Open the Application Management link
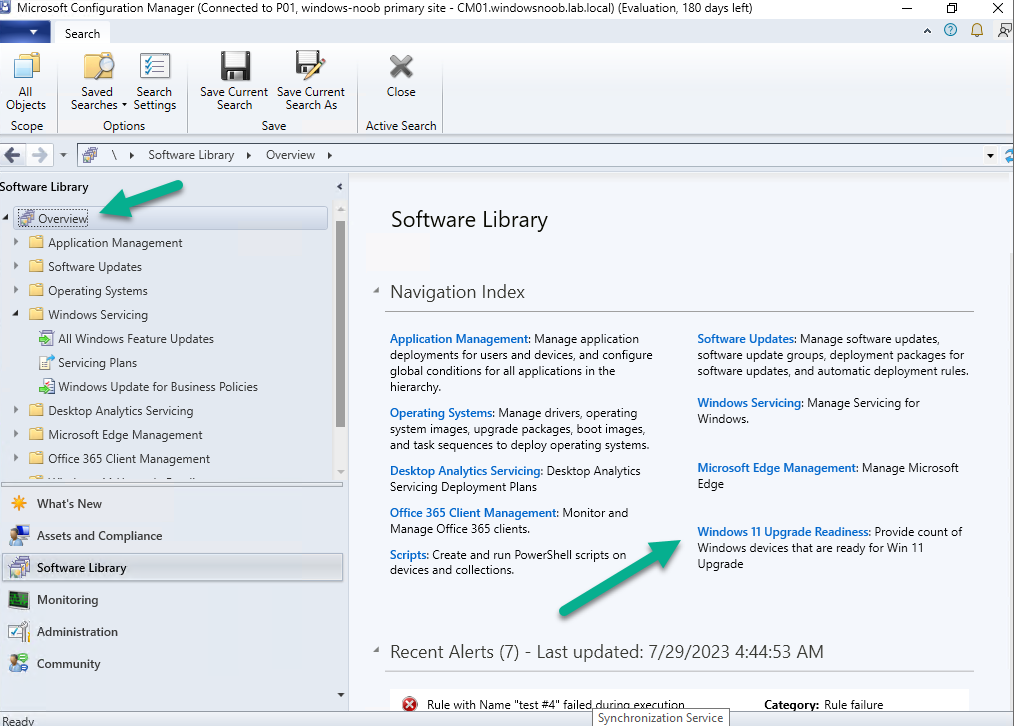Screen dimensions: 1014x726 pos(459,339)
